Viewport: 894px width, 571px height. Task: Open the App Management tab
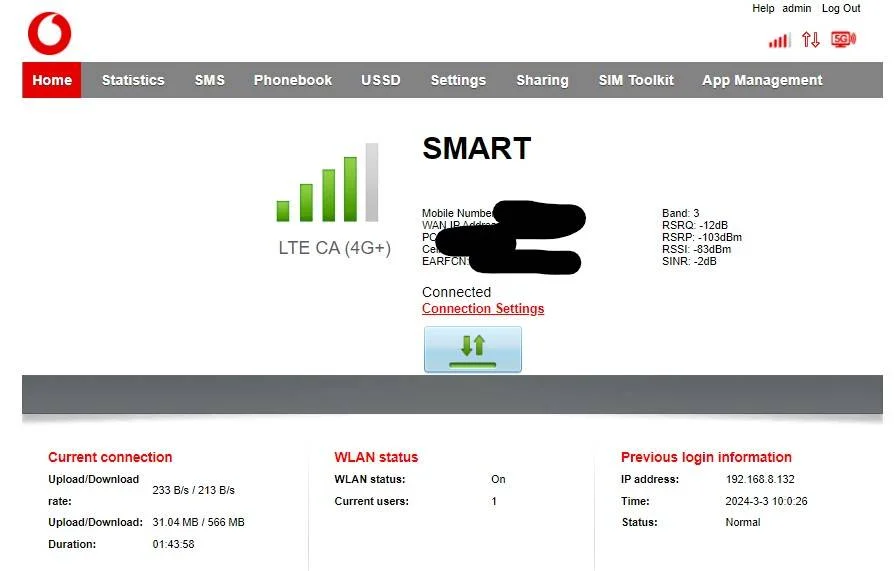coord(762,80)
